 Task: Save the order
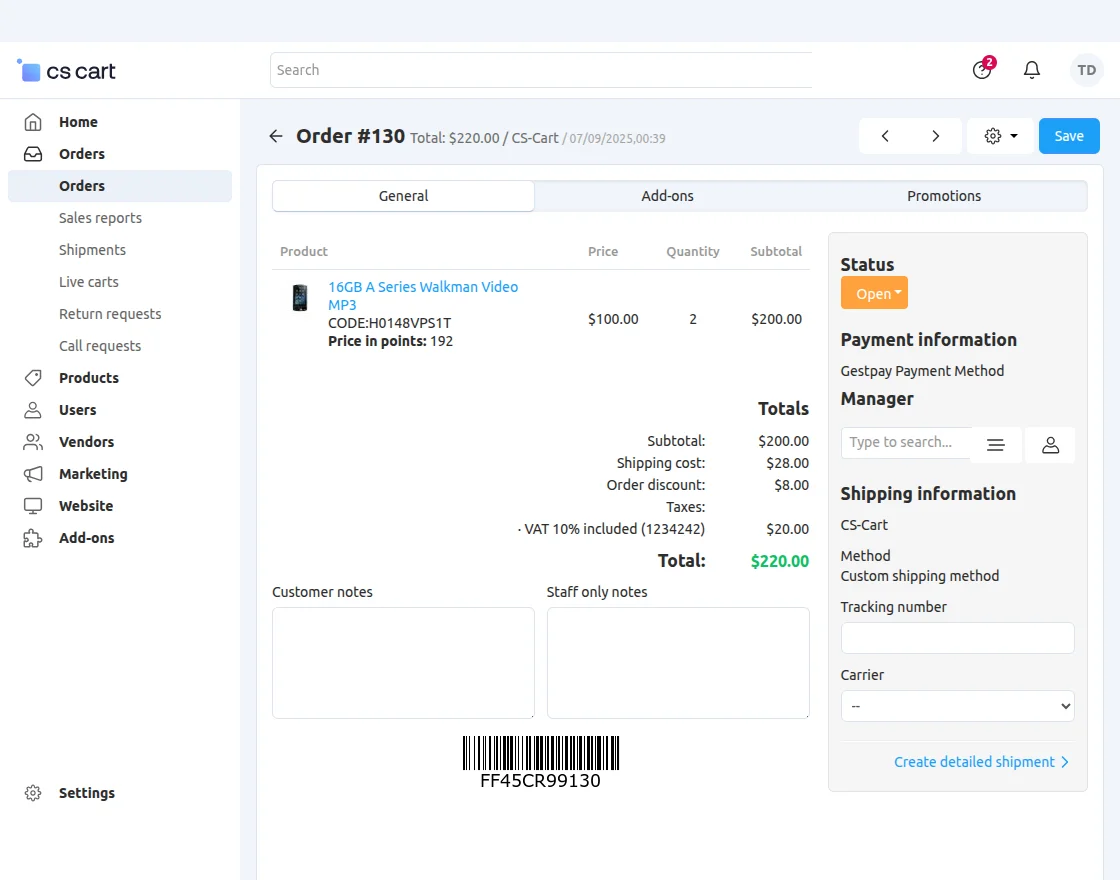[1069, 136]
